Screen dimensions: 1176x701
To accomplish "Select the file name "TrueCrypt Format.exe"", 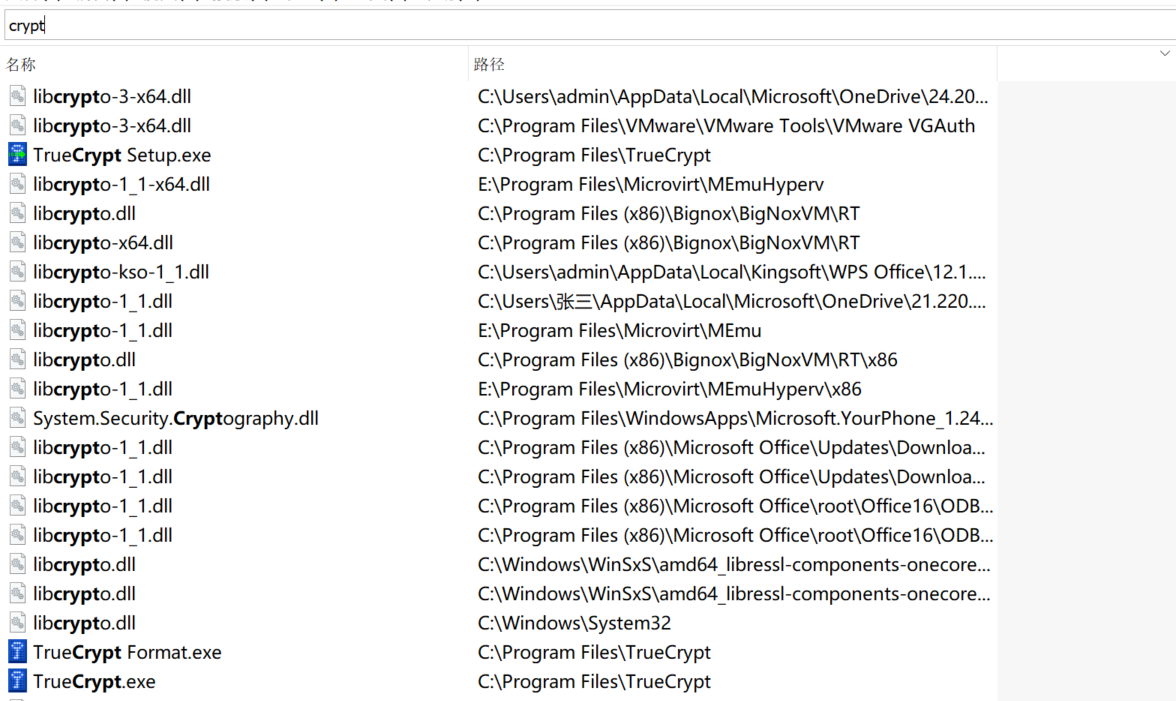I will pyautogui.click(x=127, y=652).
